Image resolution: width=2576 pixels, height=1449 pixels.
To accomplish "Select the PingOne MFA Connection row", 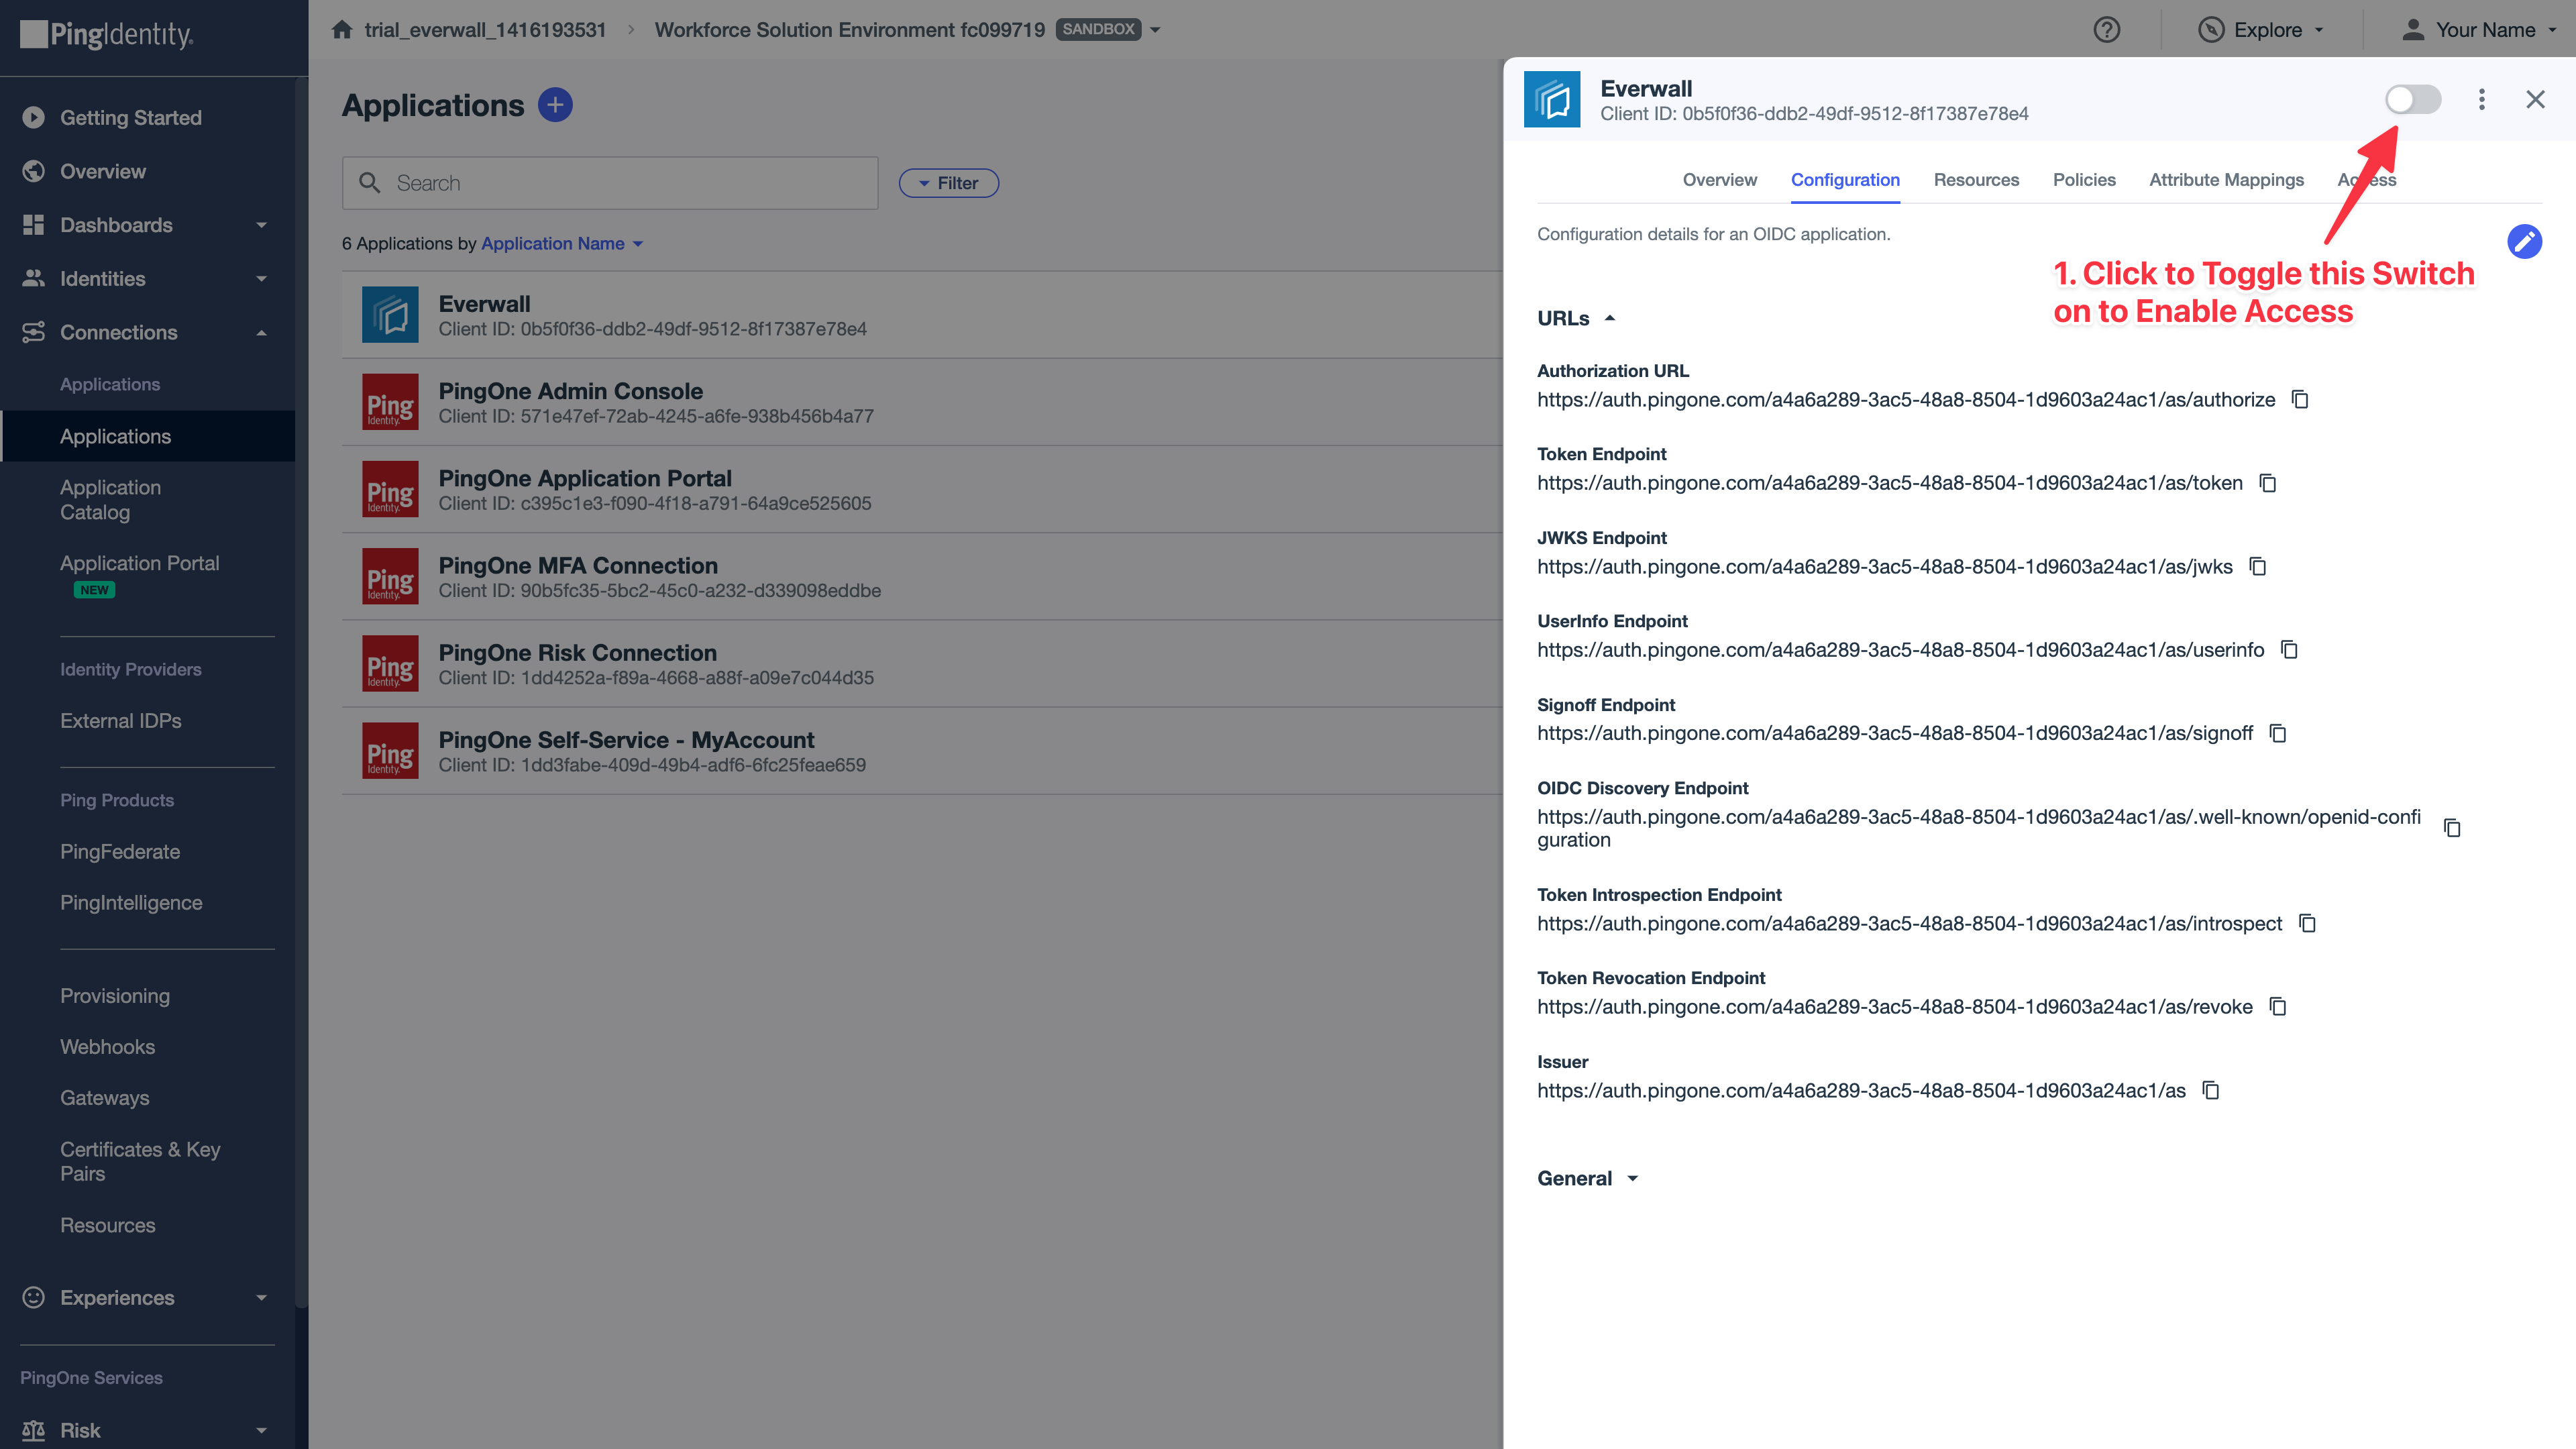I will point(922,577).
